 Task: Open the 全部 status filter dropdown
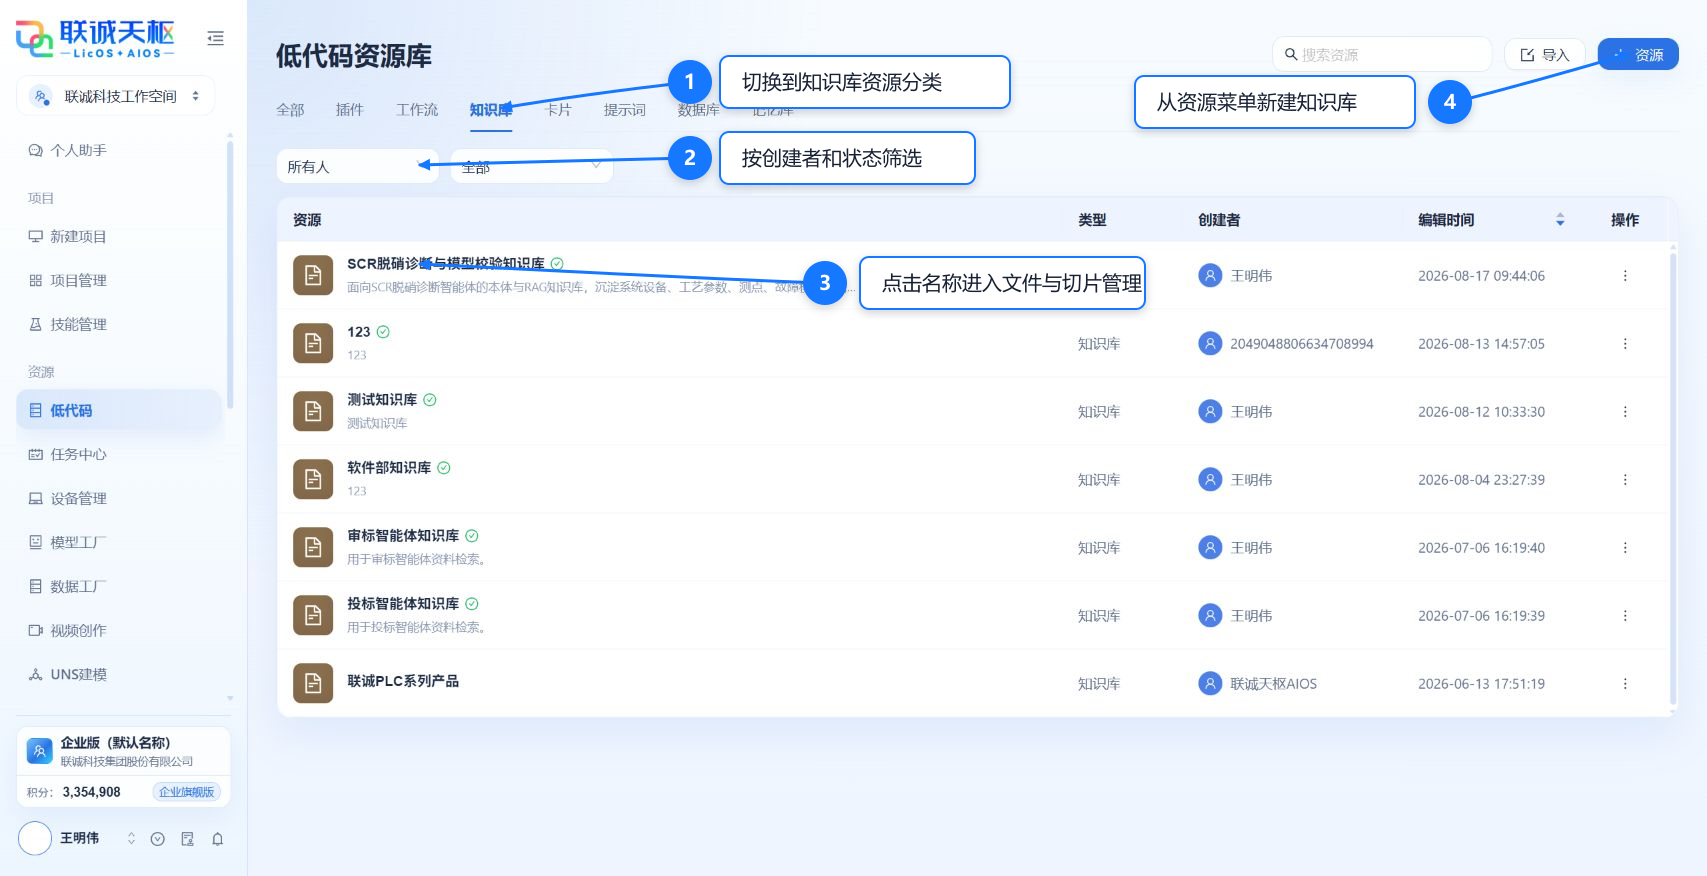click(x=532, y=167)
